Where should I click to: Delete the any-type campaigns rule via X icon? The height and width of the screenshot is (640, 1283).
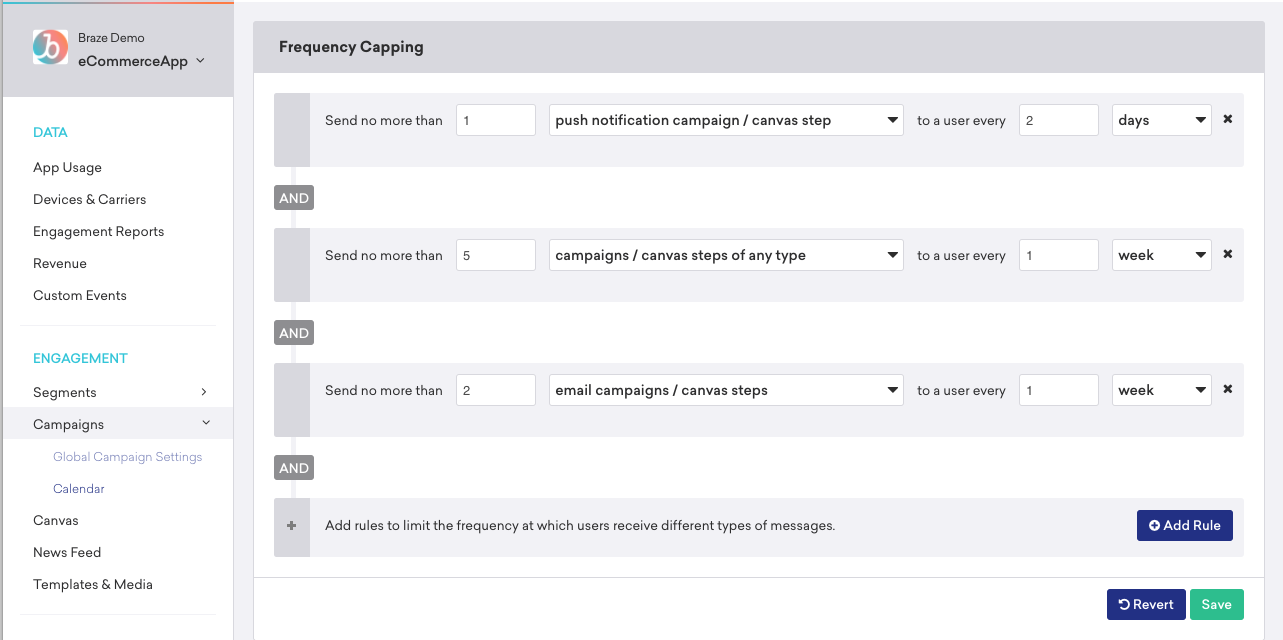coord(1228,254)
